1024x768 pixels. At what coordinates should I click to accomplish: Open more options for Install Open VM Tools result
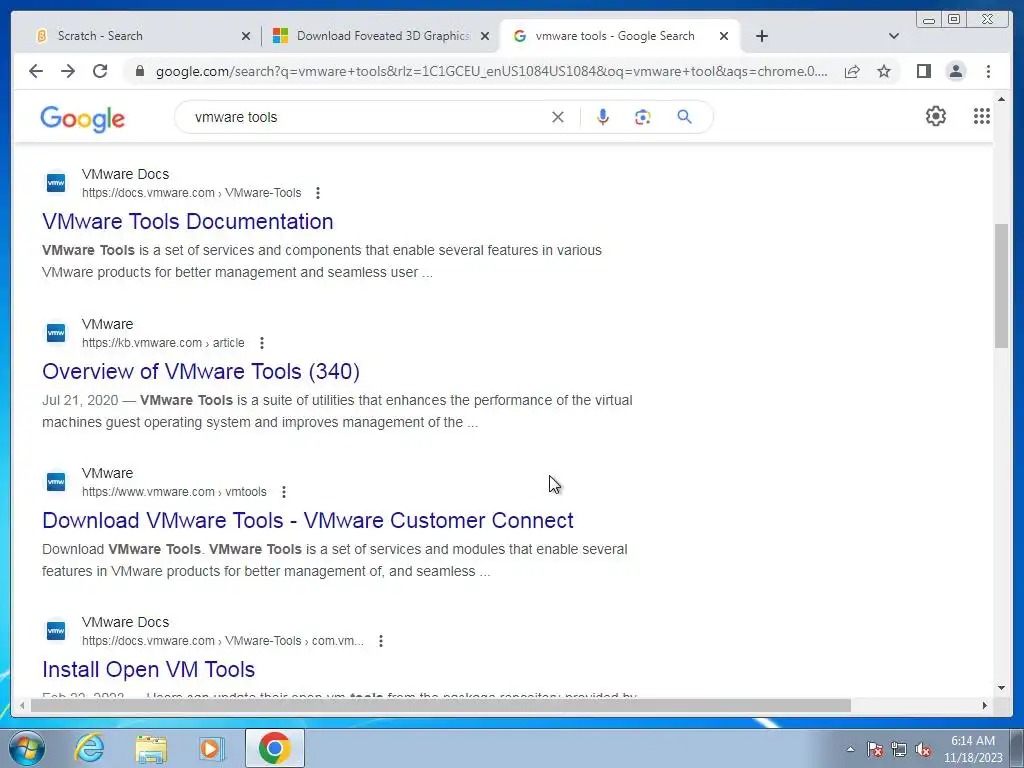pos(381,641)
